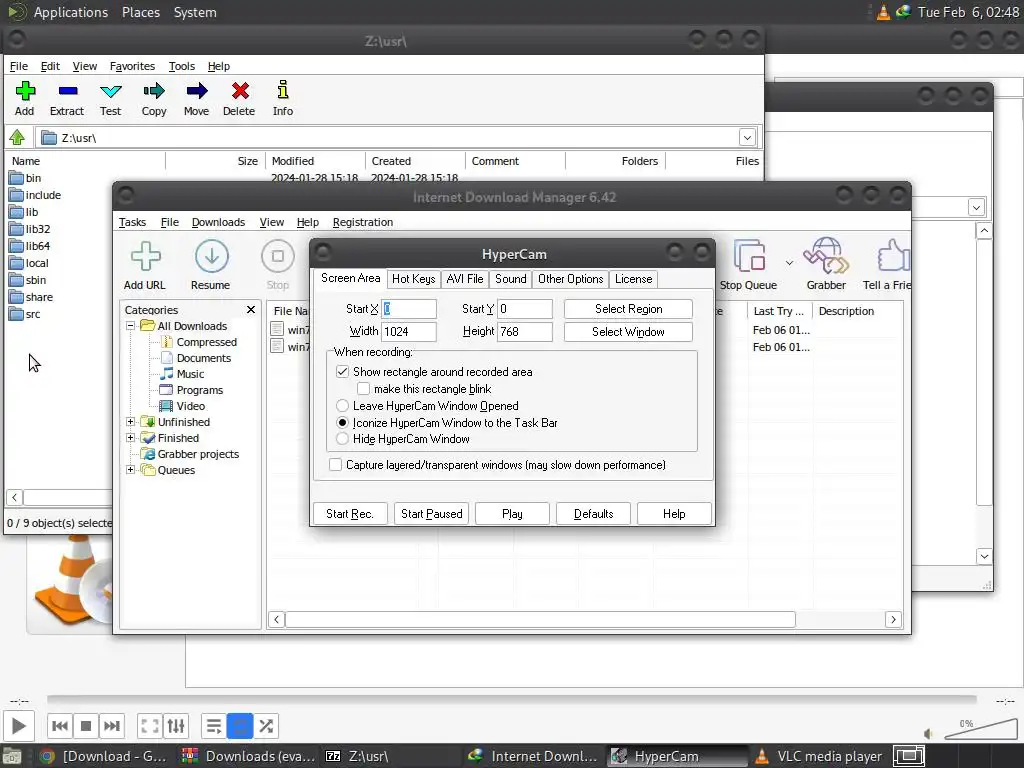Switch to Hot Keys tab in HyperCam

tap(413, 279)
